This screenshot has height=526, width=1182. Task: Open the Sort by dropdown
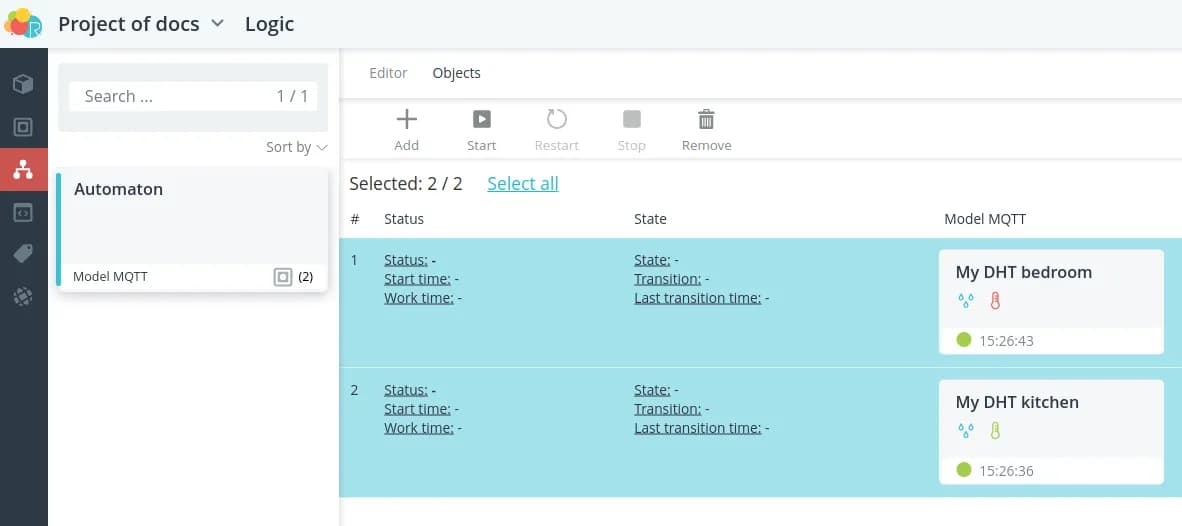point(296,147)
